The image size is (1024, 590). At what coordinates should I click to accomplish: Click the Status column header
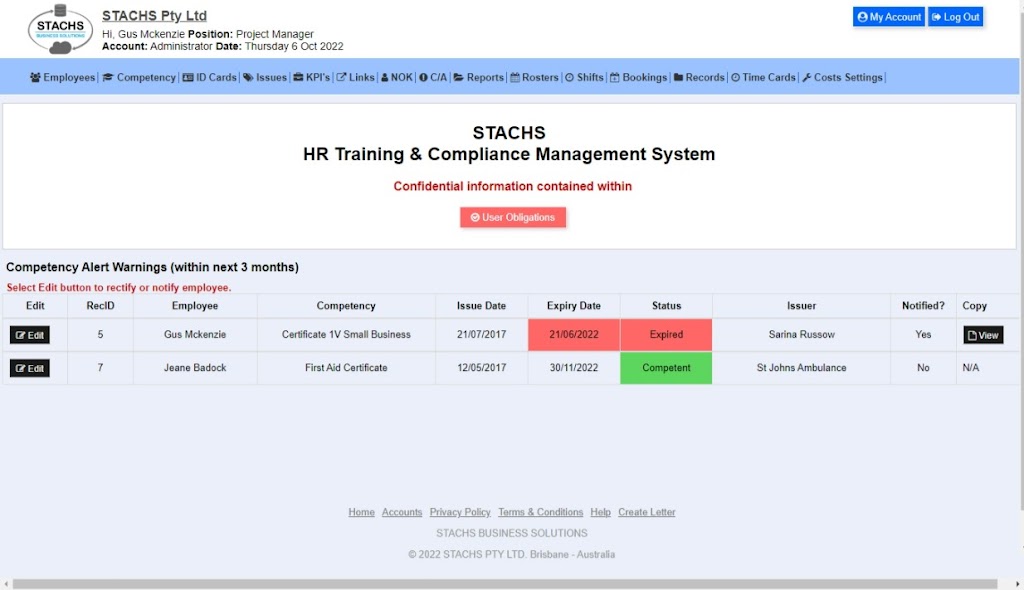pos(666,306)
